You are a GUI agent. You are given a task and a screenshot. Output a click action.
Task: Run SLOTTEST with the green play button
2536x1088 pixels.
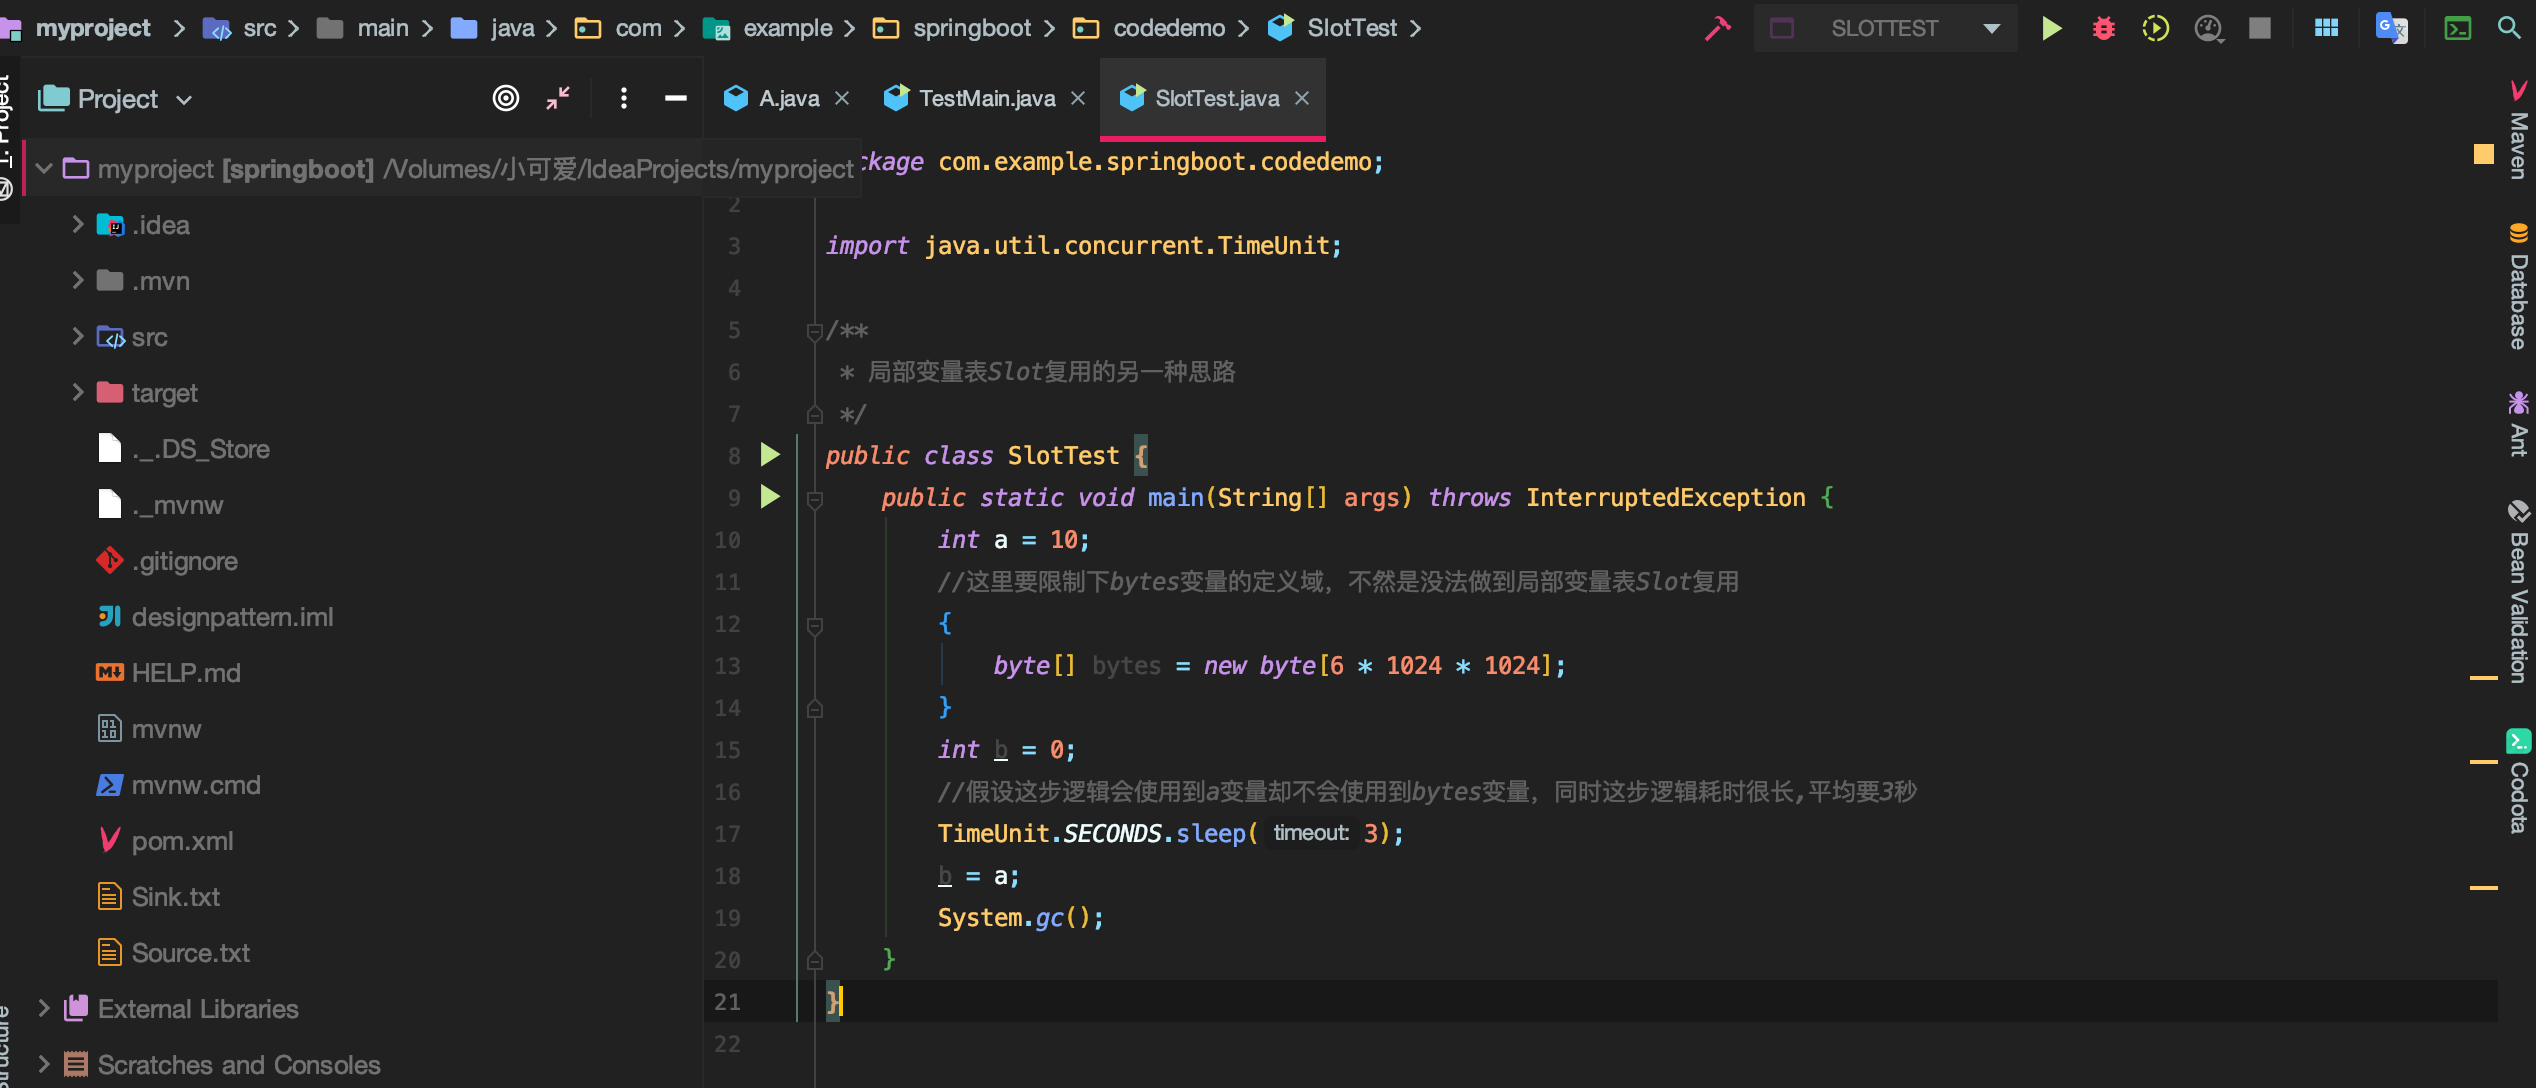click(x=2051, y=28)
